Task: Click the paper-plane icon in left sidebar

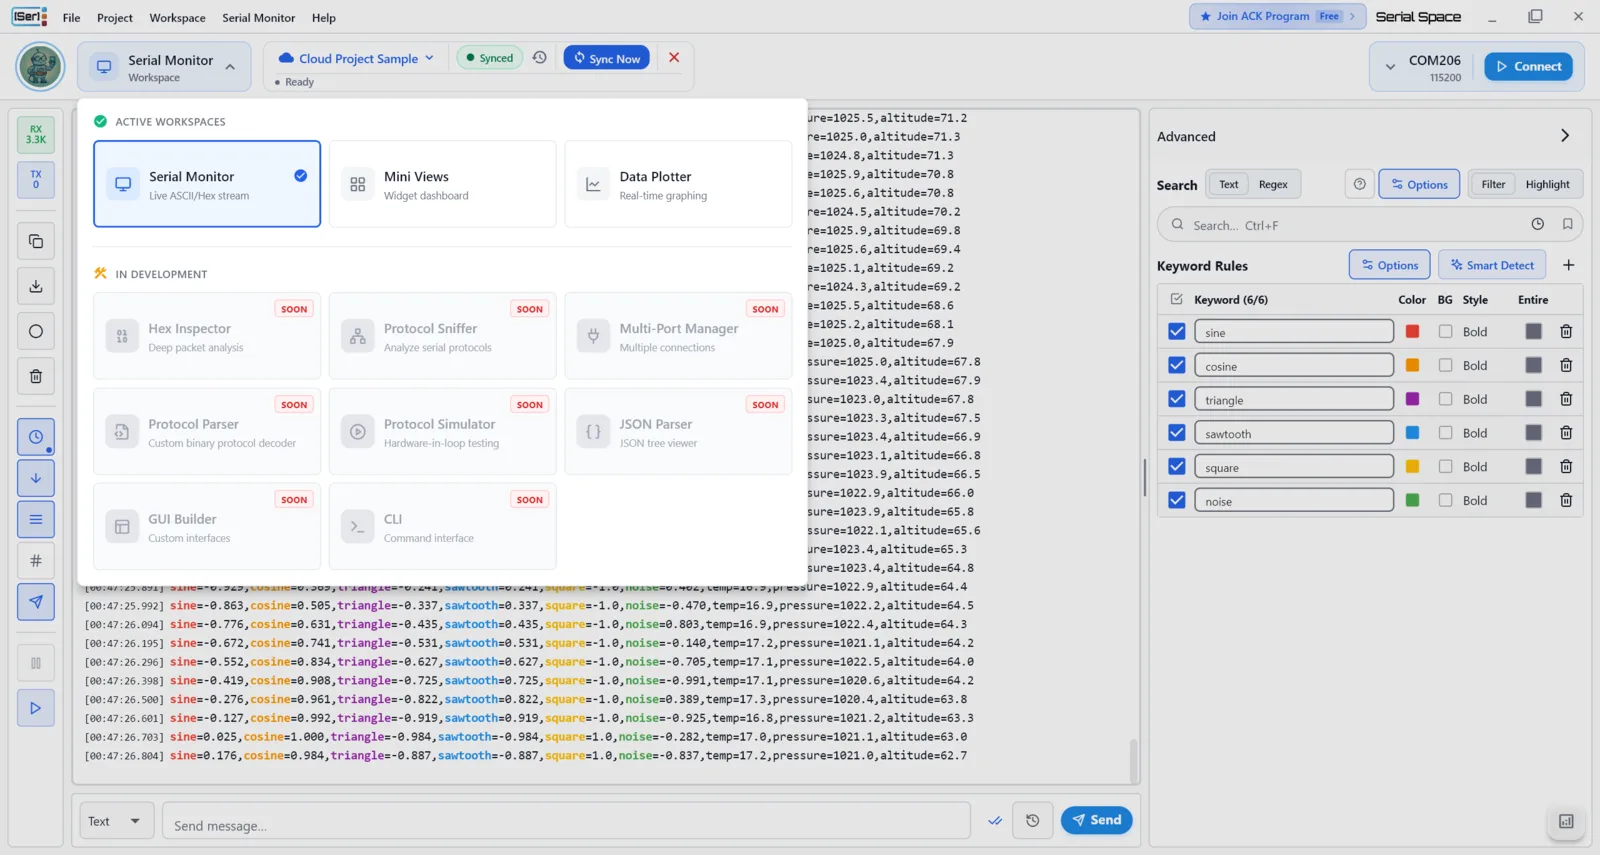Action: click(36, 602)
